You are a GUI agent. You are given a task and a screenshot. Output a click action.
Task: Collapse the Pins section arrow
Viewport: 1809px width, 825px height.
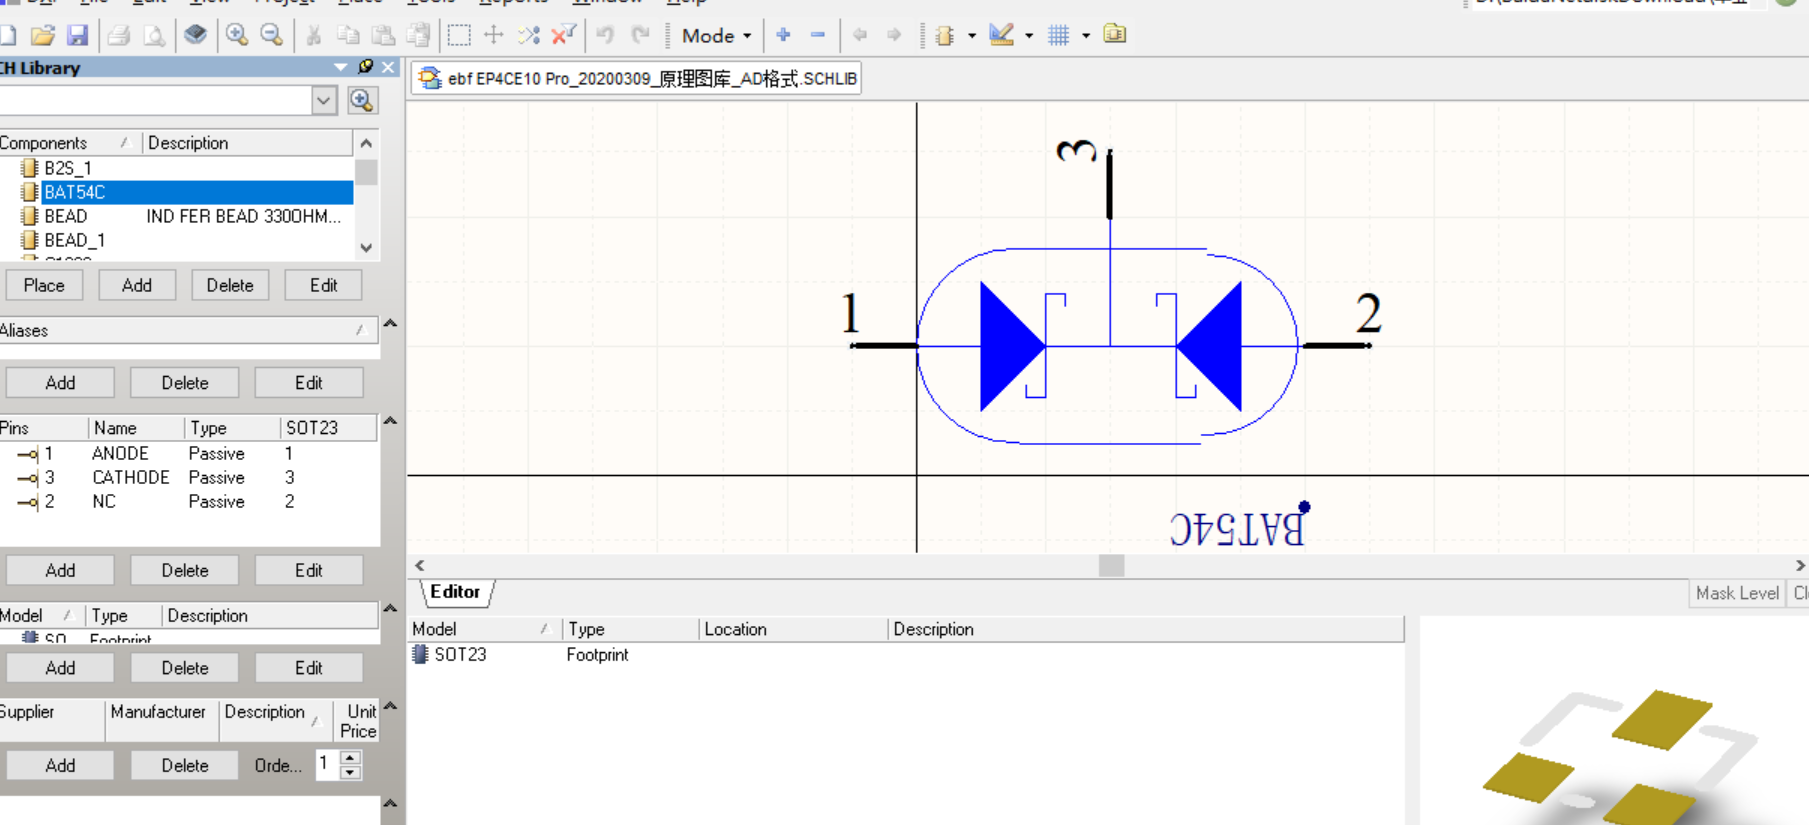tap(390, 421)
